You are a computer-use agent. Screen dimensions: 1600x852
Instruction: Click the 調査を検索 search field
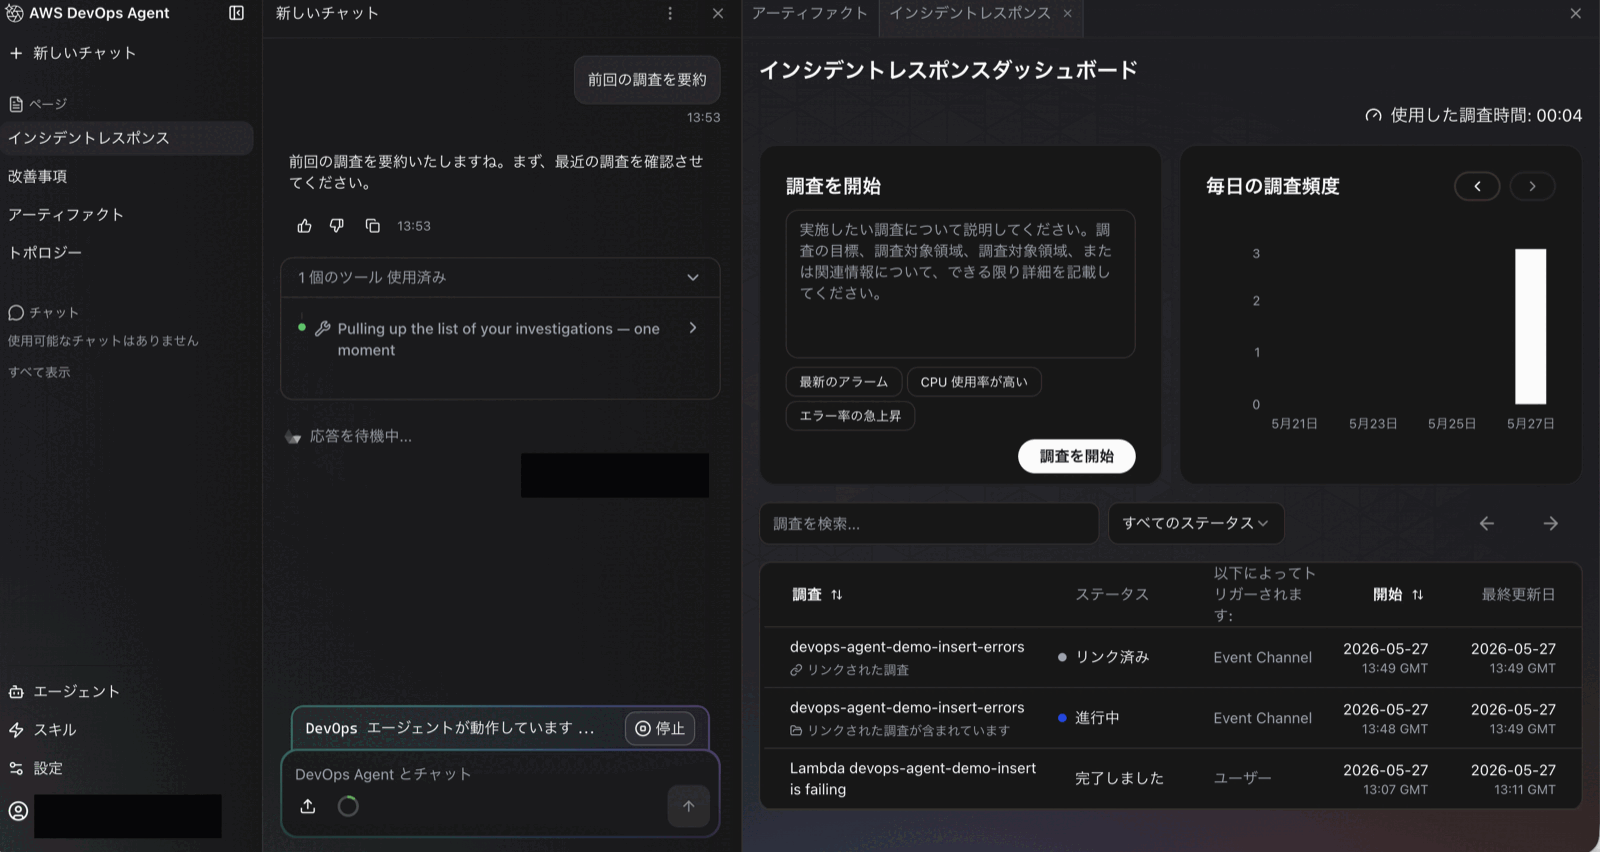pos(929,523)
